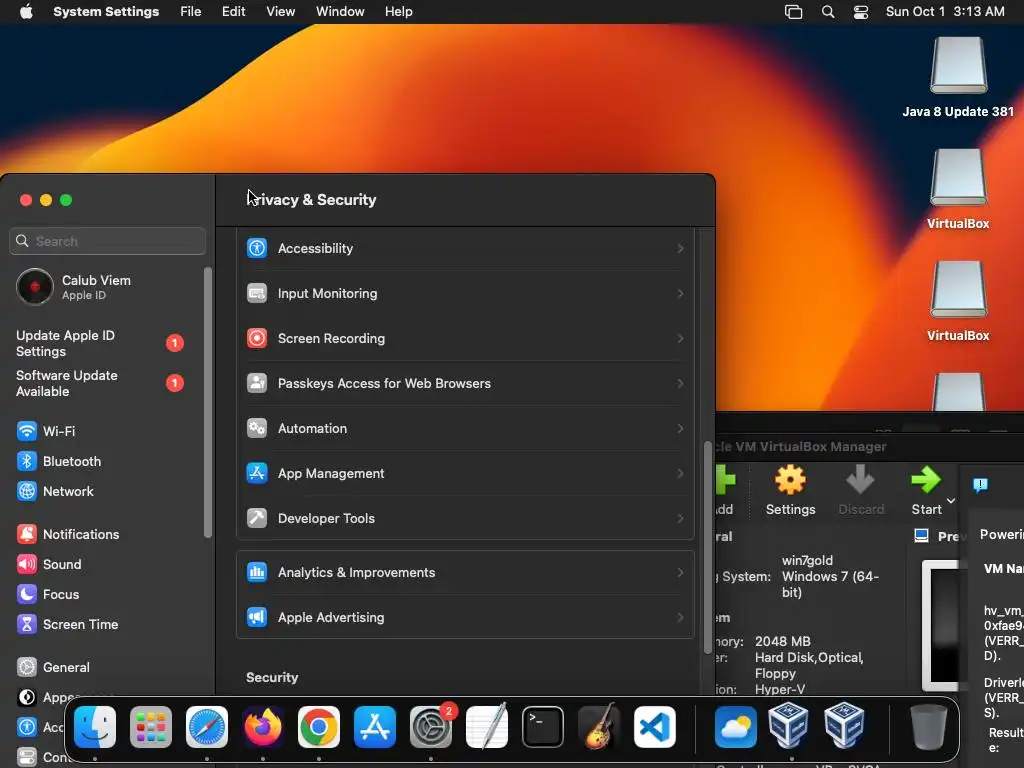1024x768 pixels.
Task: Expand Analytics & Improvements row chevron
Action: click(x=680, y=572)
